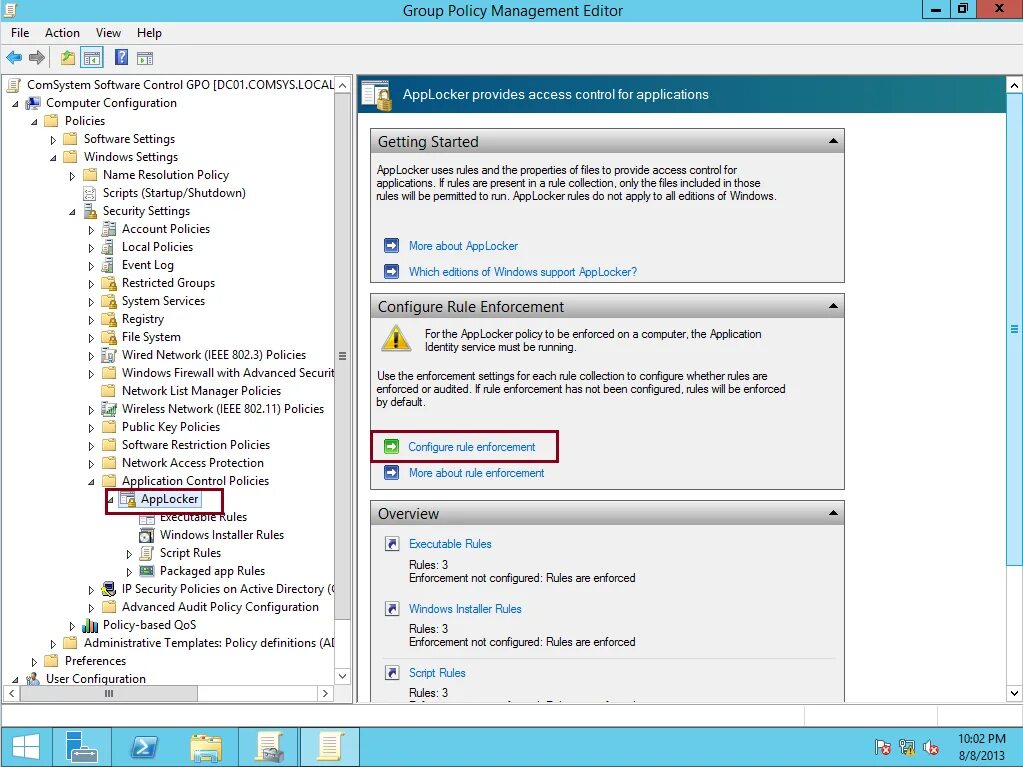
Task: Click the Computer Configuration icon
Action: click(33, 103)
